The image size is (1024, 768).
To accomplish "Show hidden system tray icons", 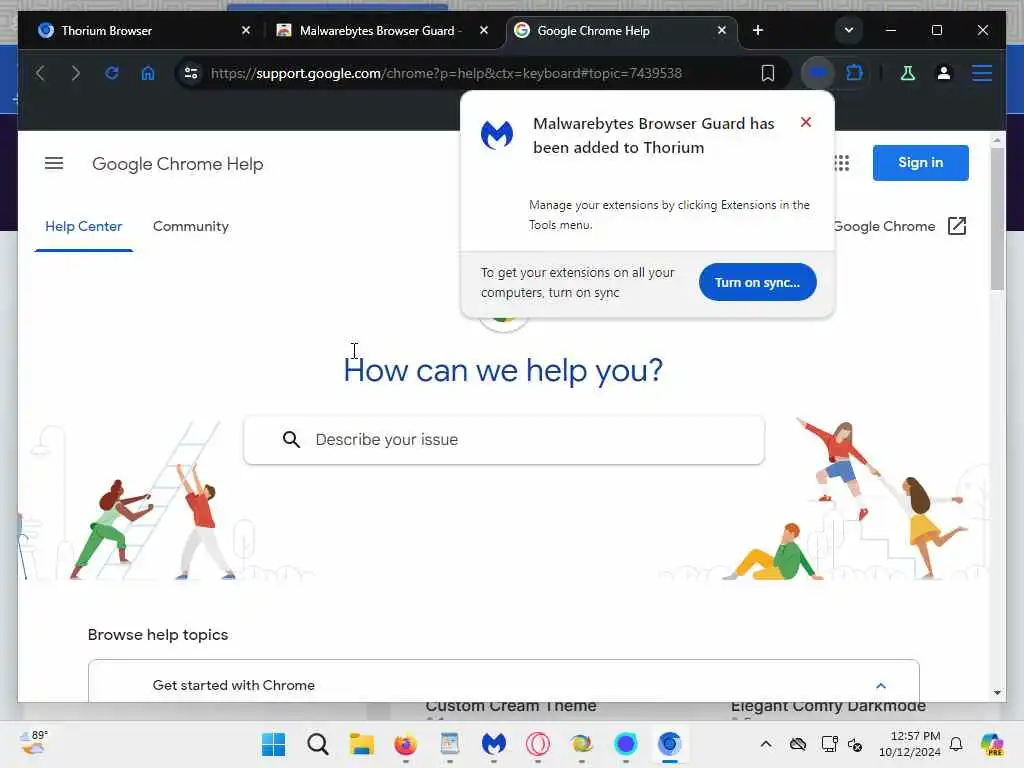I will [x=766, y=744].
